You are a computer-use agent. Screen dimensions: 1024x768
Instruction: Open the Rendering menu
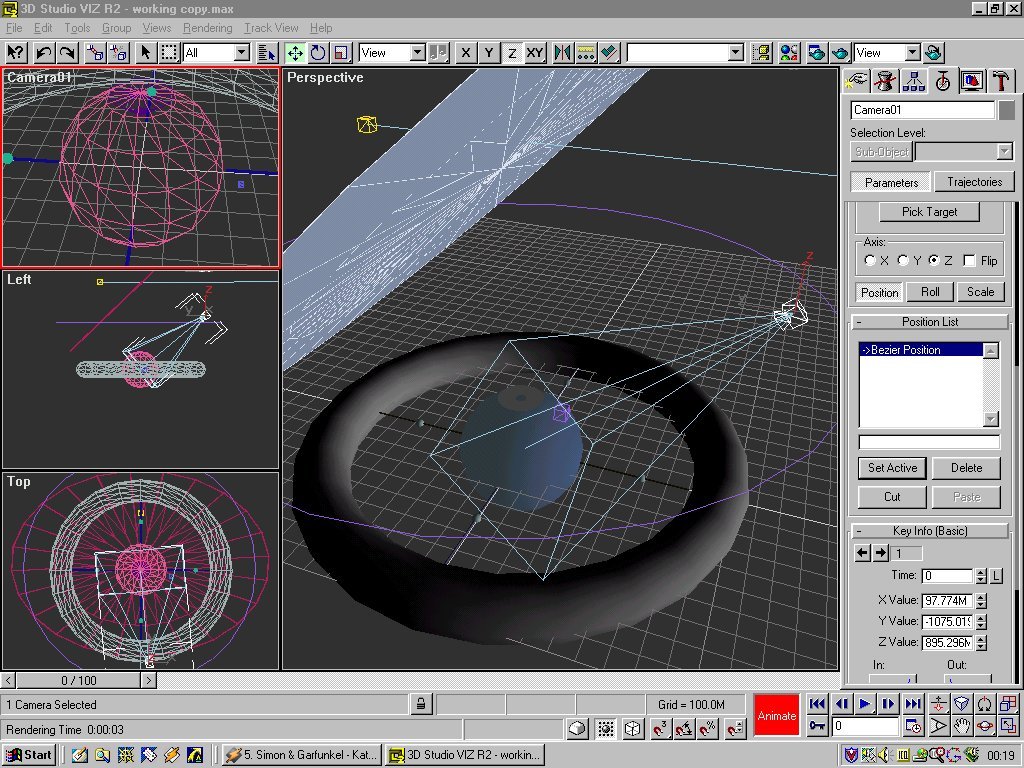coord(207,27)
